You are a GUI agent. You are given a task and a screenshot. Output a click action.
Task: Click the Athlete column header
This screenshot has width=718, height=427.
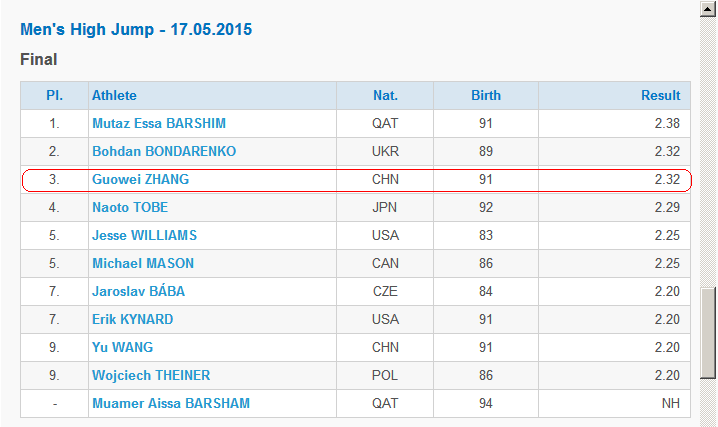click(114, 96)
